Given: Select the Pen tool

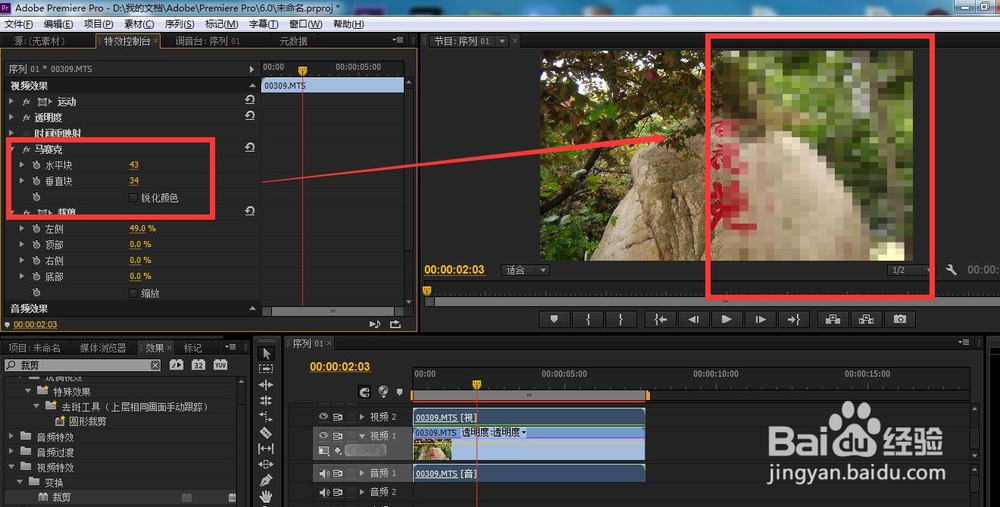Looking at the screenshot, I should tap(267, 480).
